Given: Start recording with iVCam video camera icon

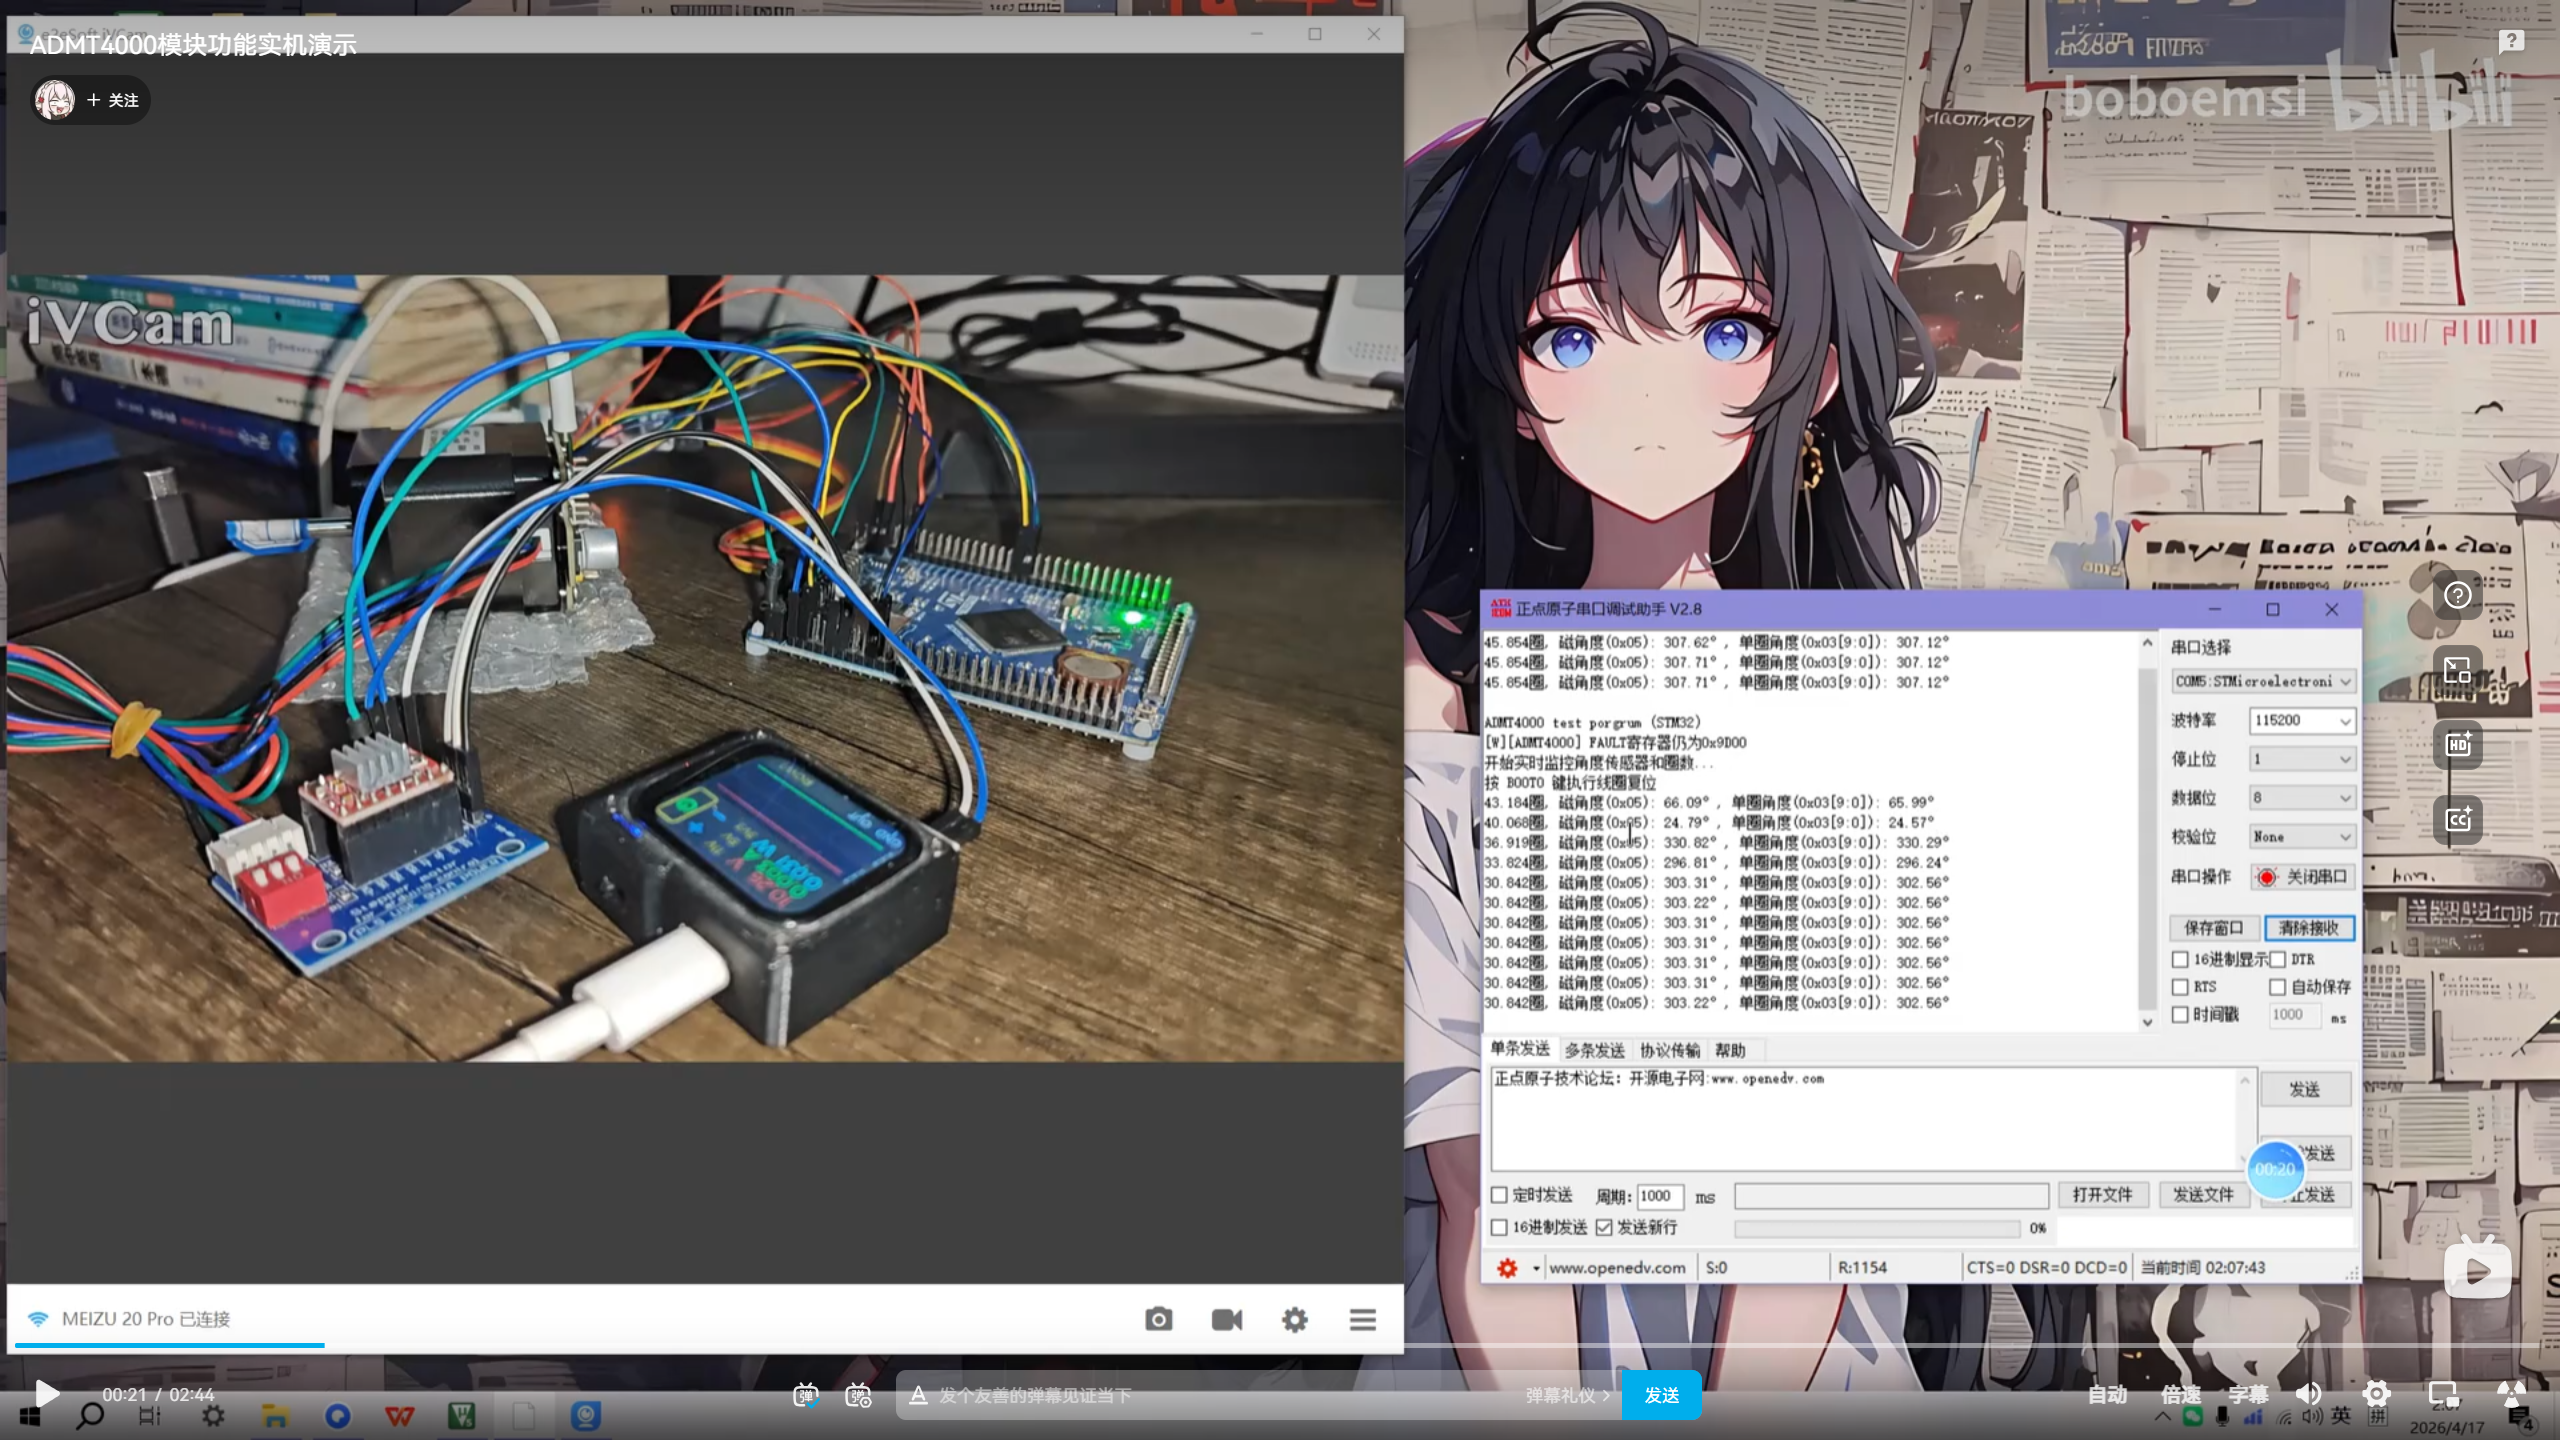Looking at the screenshot, I should [x=1227, y=1320].
